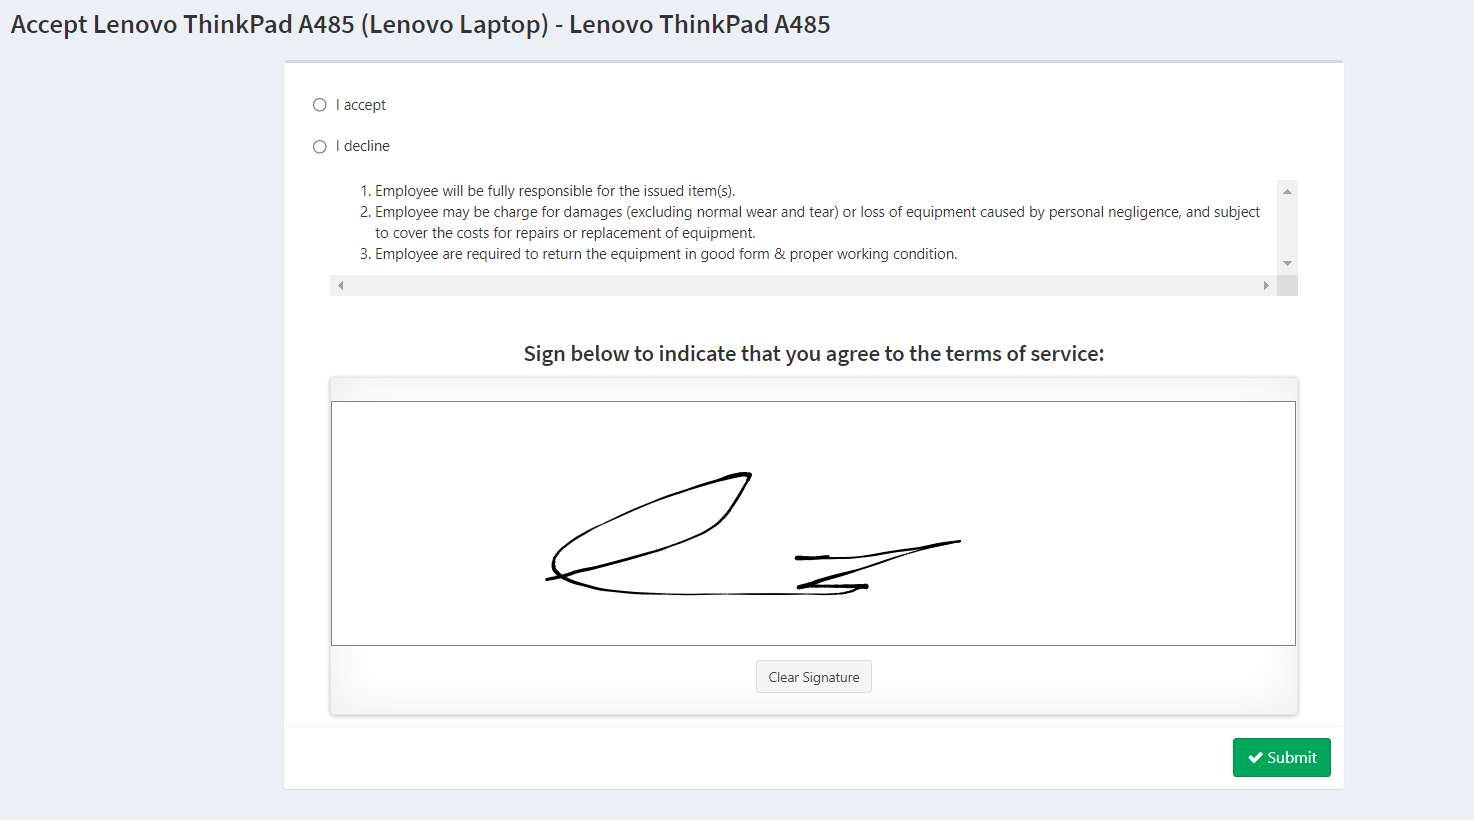This screenshot has width=1474, height=820.
Task: Click the horizontal scrollbar track under terms
Action: point(803,286)
